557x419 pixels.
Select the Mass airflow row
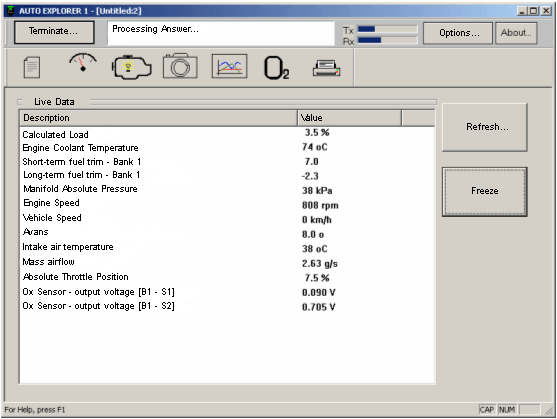click(227, 262)
